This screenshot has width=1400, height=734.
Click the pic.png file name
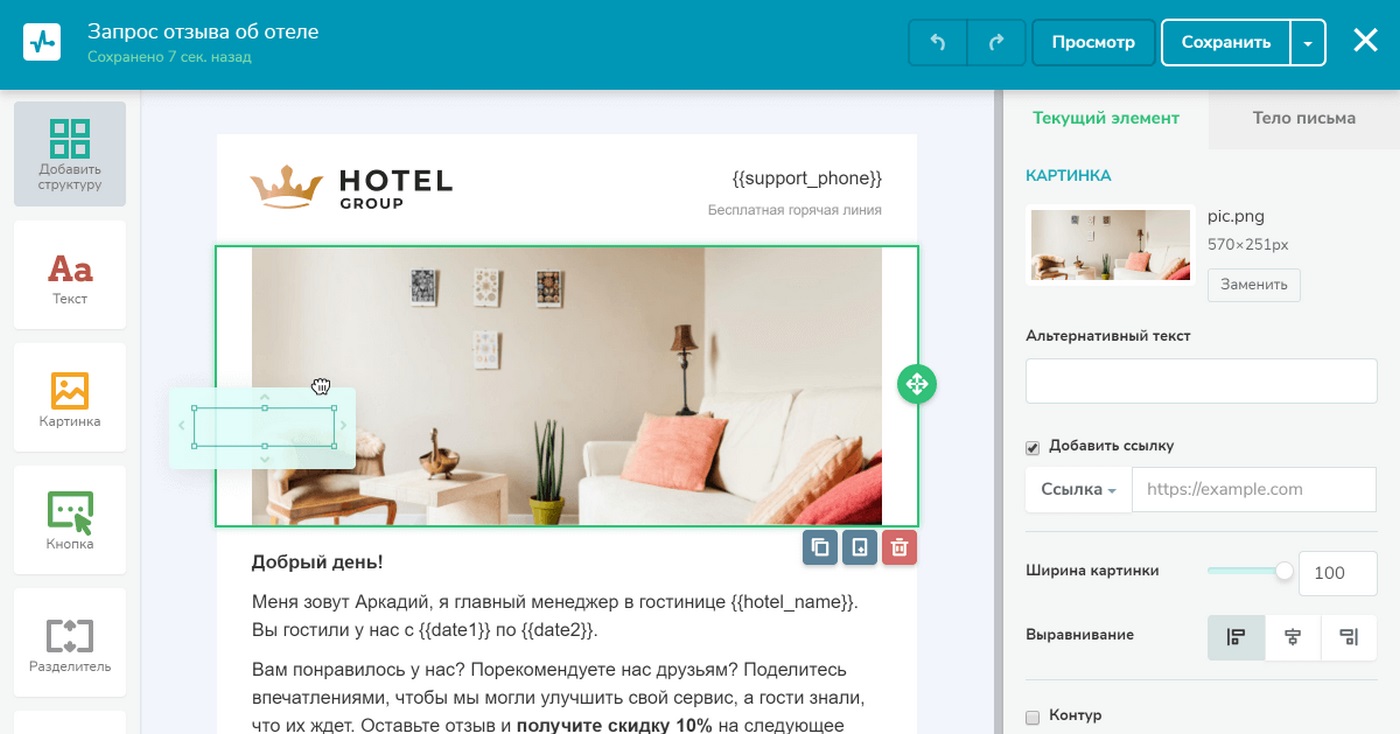pos(1236,216)
